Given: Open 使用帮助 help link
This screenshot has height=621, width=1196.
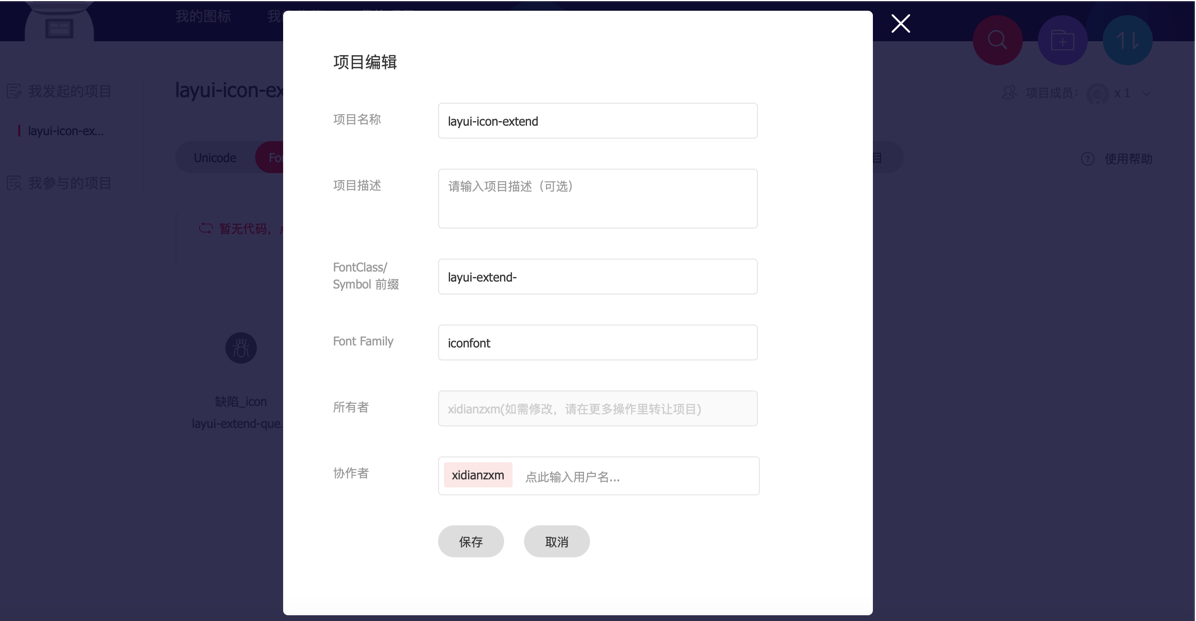Looking at the screenshot, I should point(1128,159).
